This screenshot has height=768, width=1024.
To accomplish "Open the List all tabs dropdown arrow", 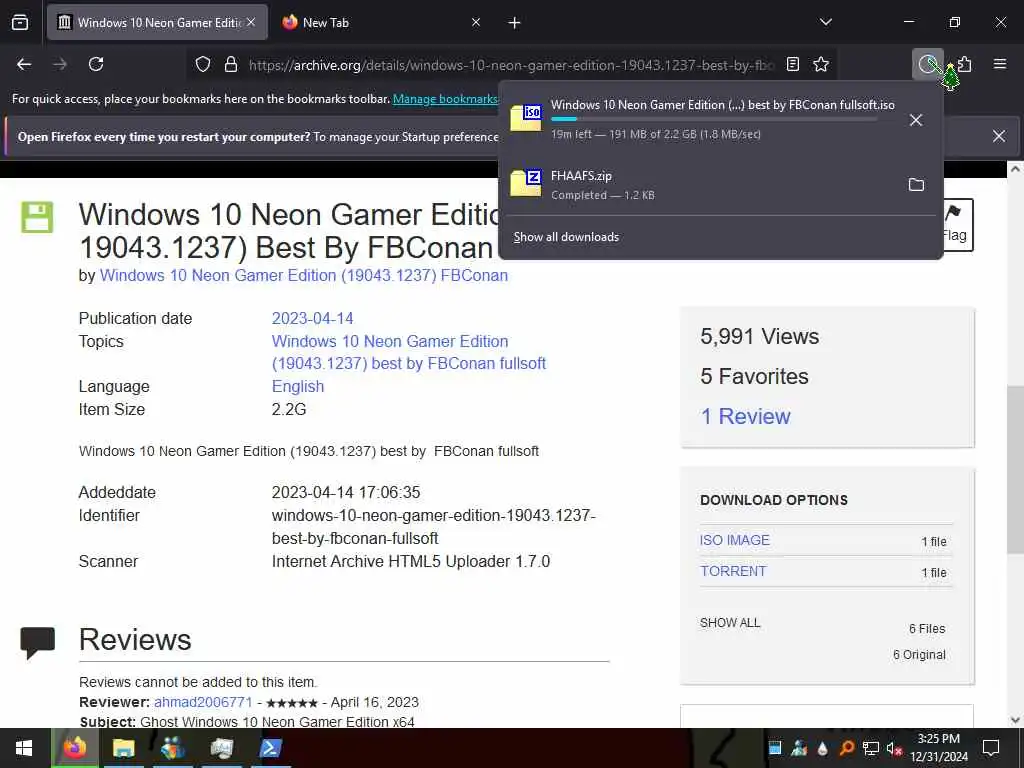I will 825,22.
